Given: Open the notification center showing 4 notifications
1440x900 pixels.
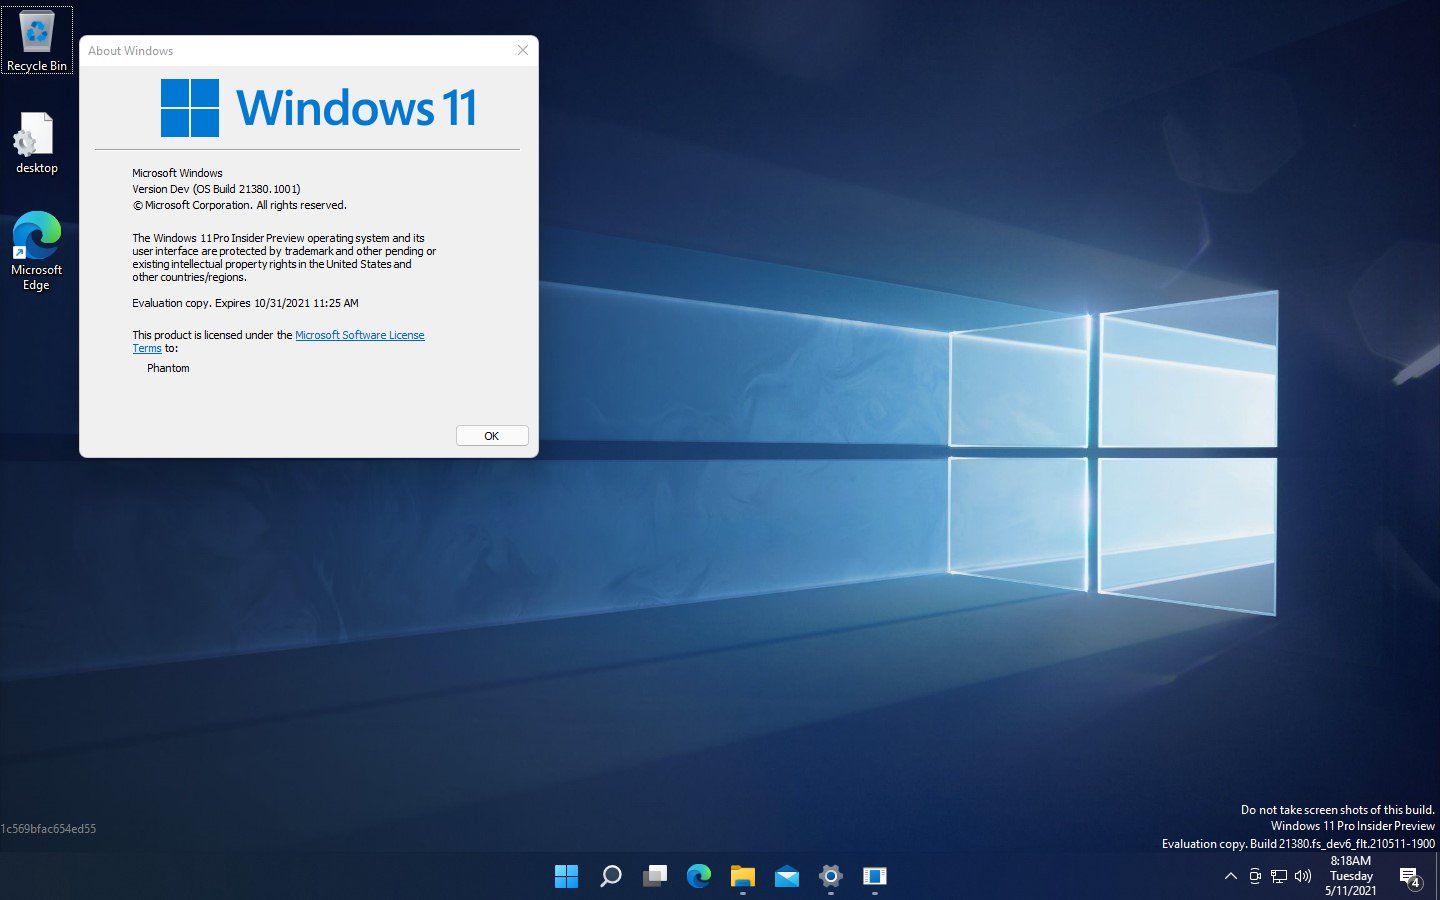Looking at the screenshot, I should point(1411,876).
